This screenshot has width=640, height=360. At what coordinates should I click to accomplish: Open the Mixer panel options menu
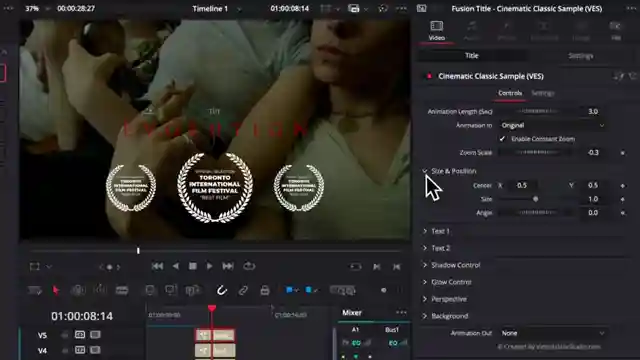401,313
